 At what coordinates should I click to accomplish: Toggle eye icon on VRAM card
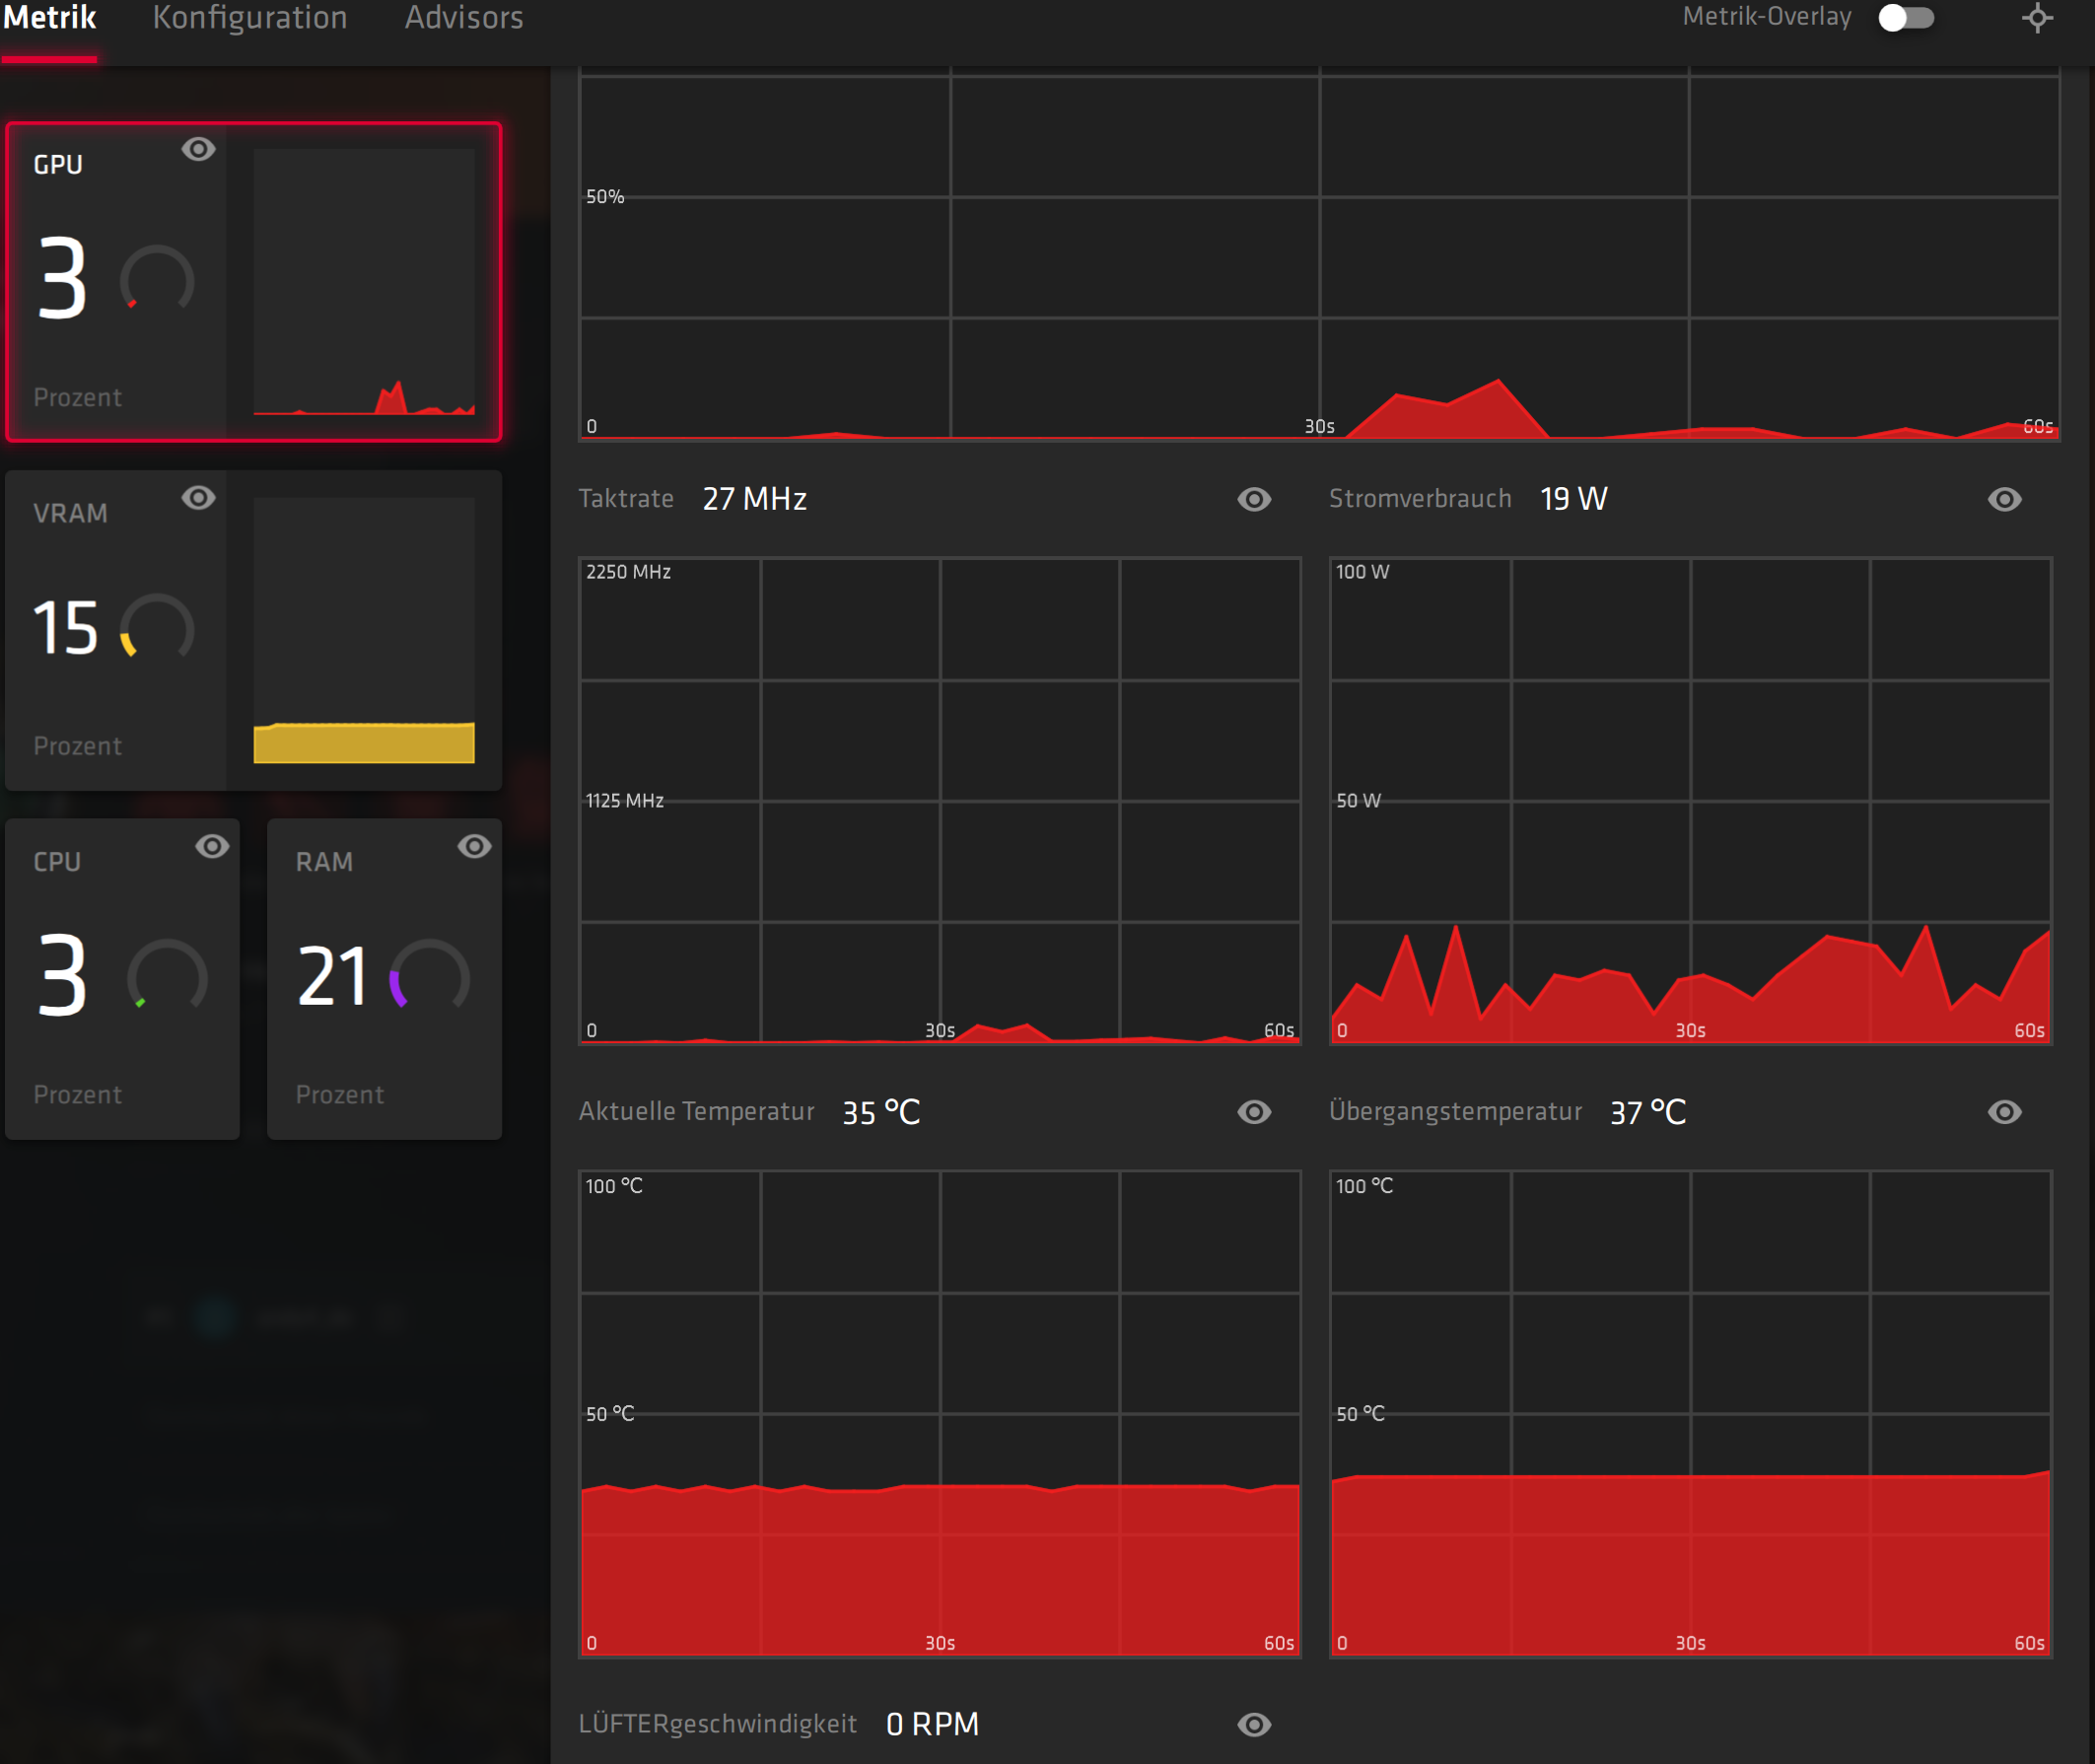coord(198,498)
